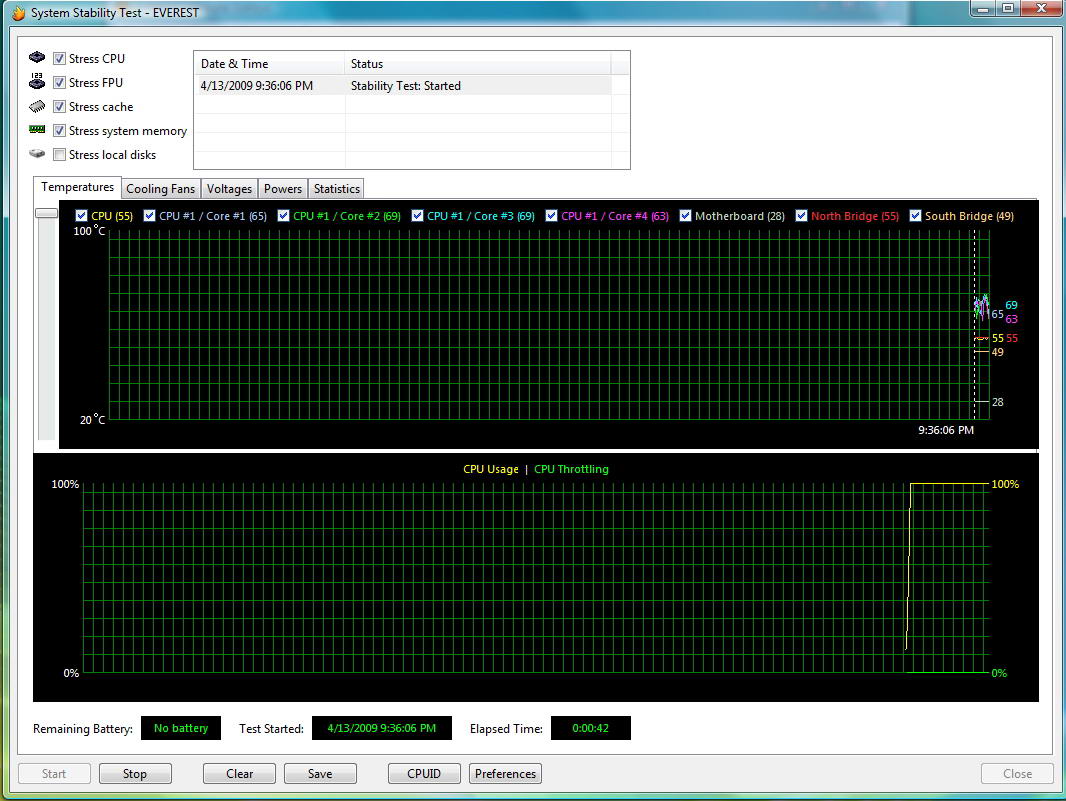Click the Stop button
The image size is (1066, 801).
pos(135,774)
